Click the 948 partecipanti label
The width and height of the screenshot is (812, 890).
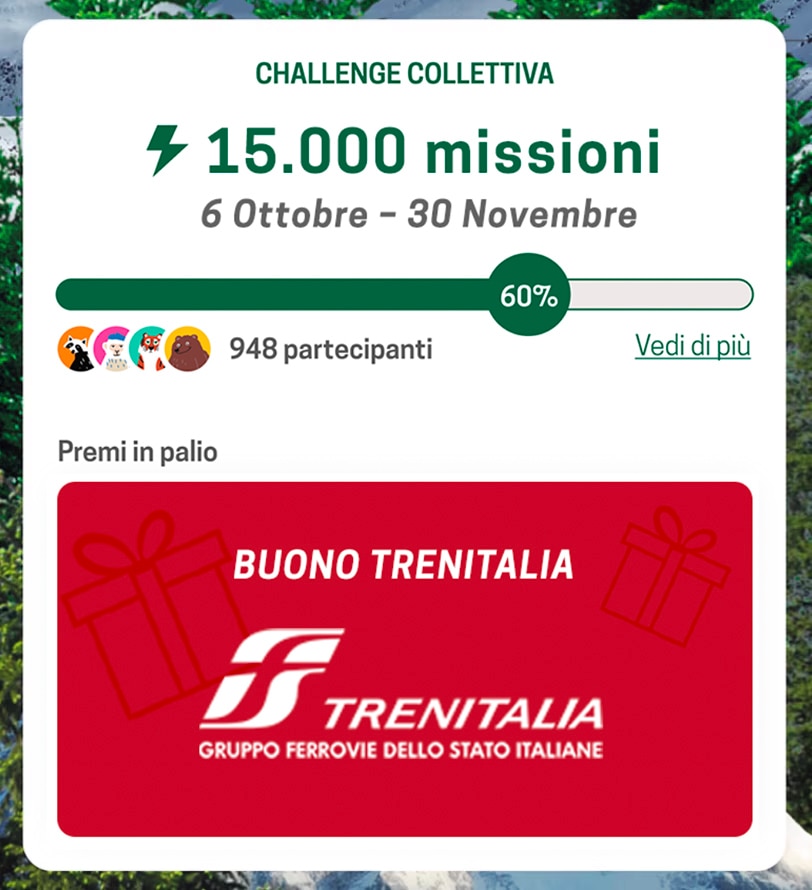pyautogui.click(x=331, y=349)
